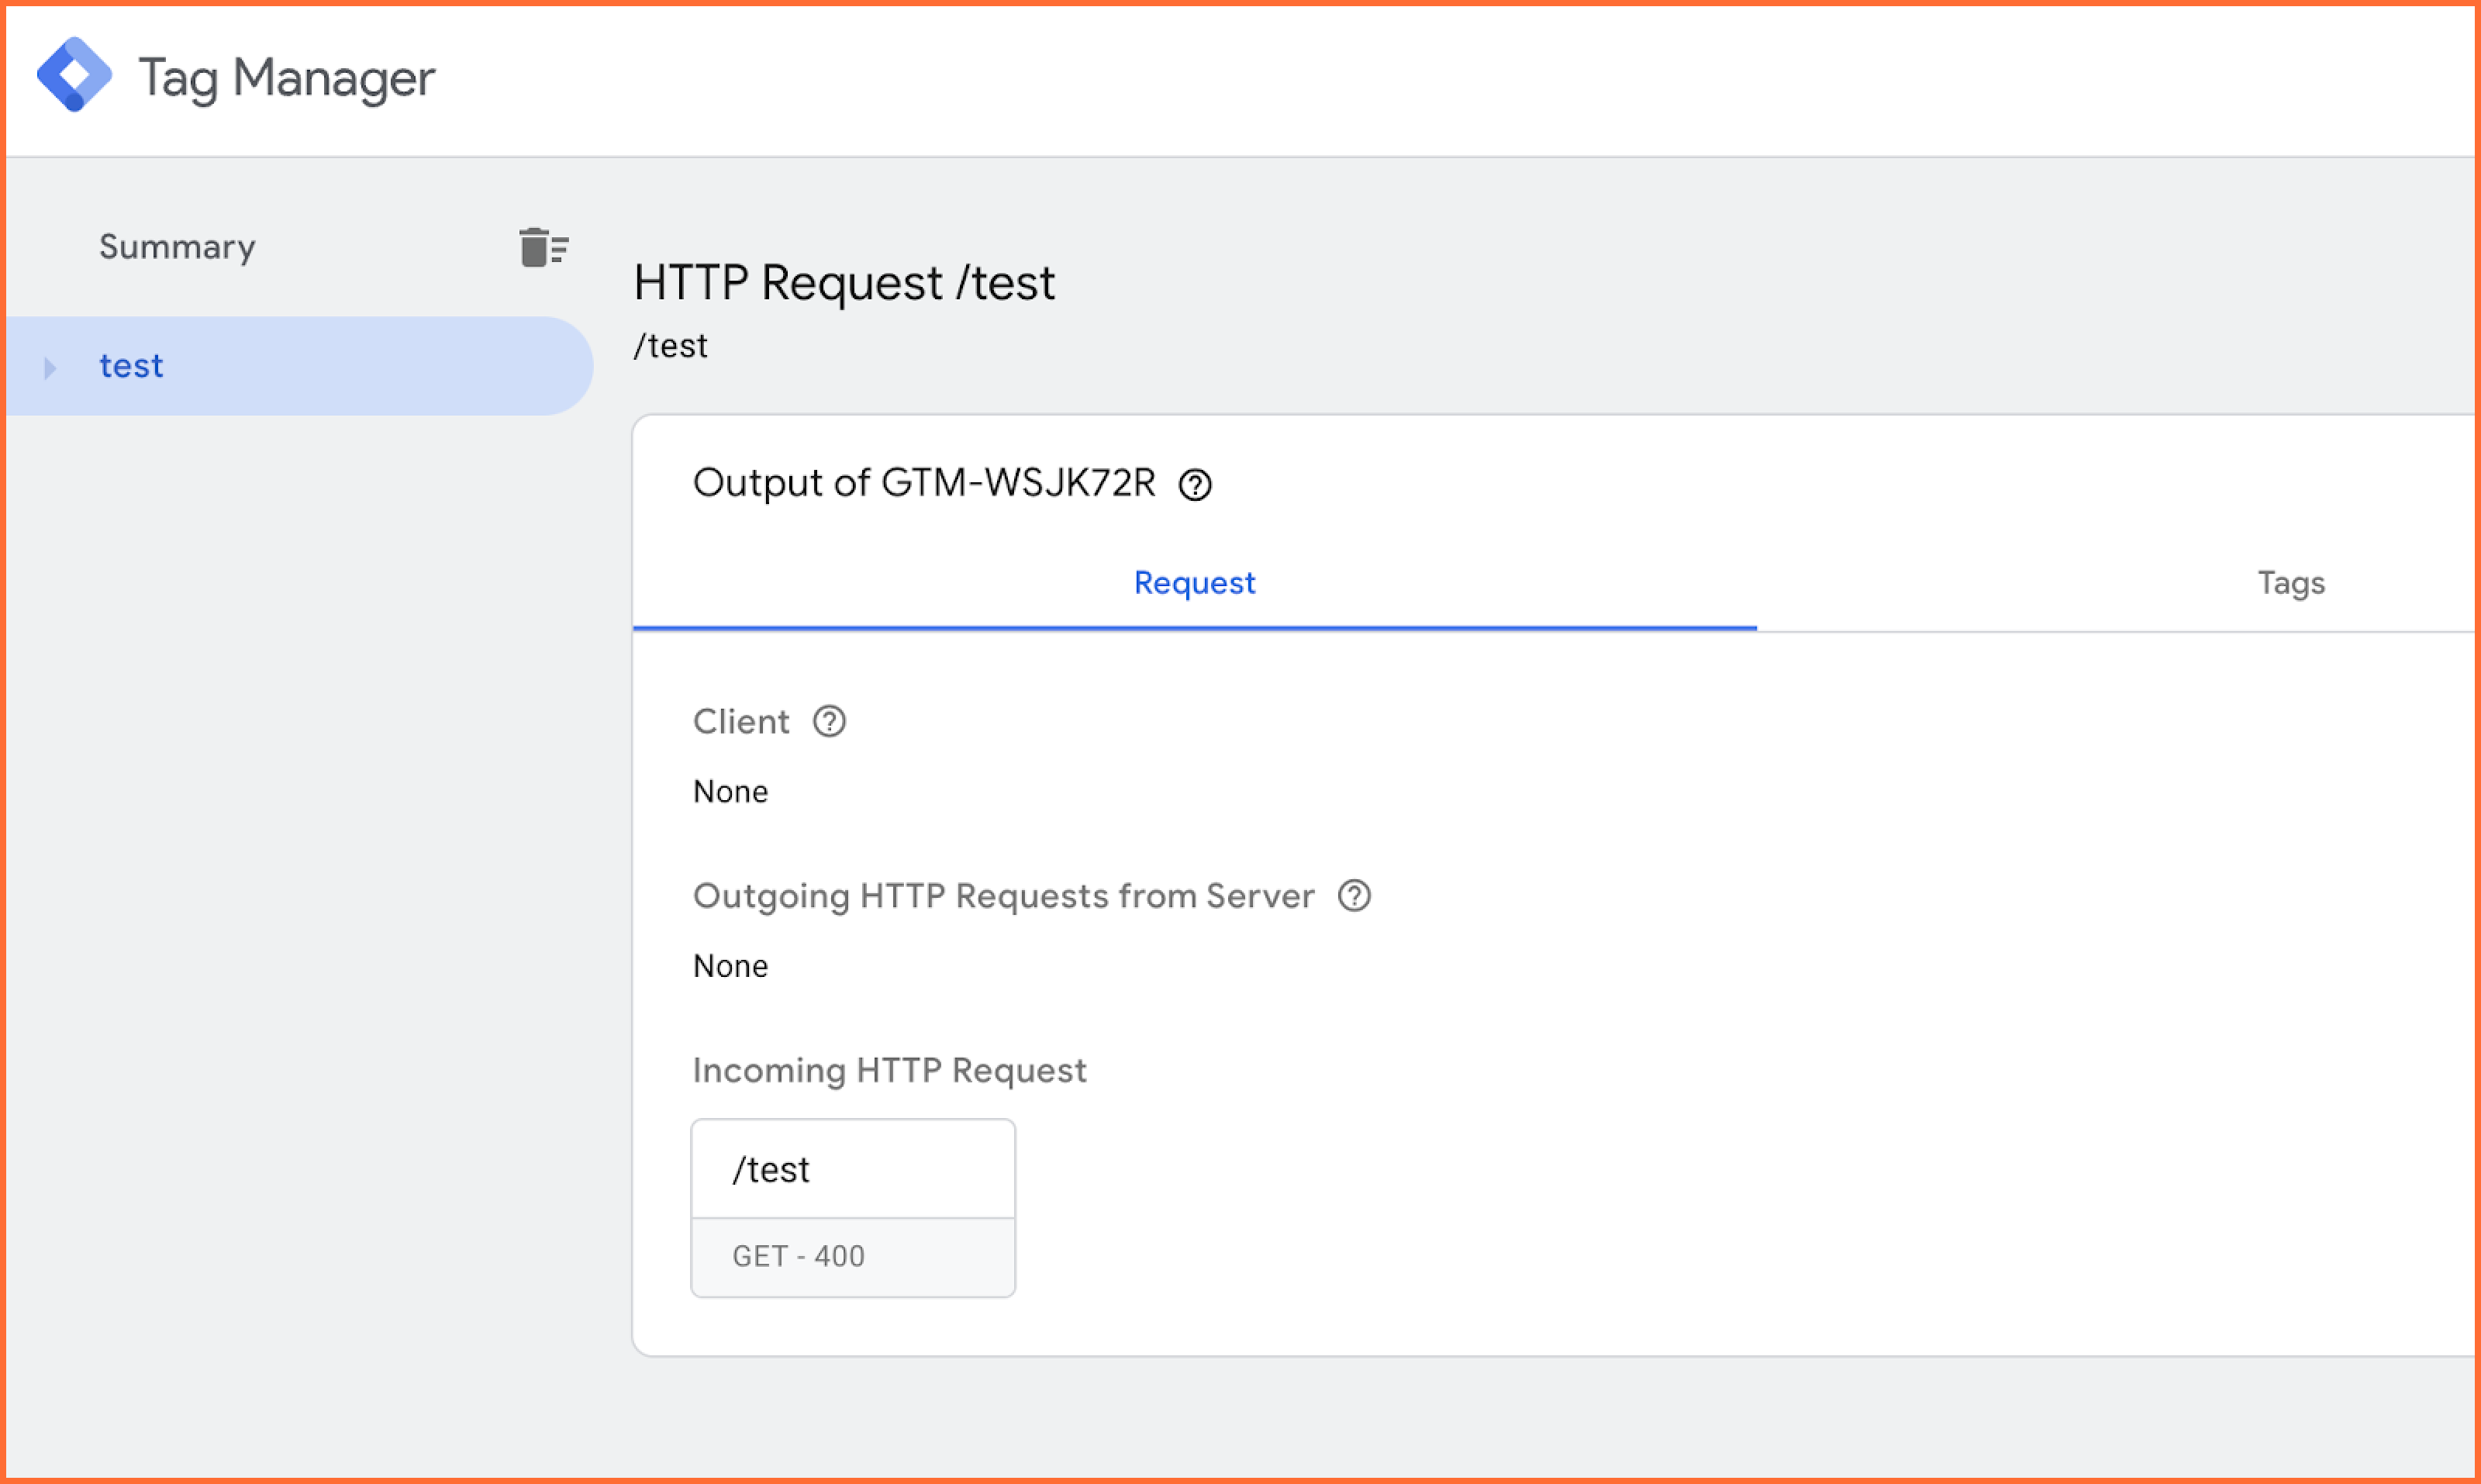Image resolution: width=2481 pixels, height=1484 pixels.
Task: Clear the request list with trash icon
Action: click(543, 247)
